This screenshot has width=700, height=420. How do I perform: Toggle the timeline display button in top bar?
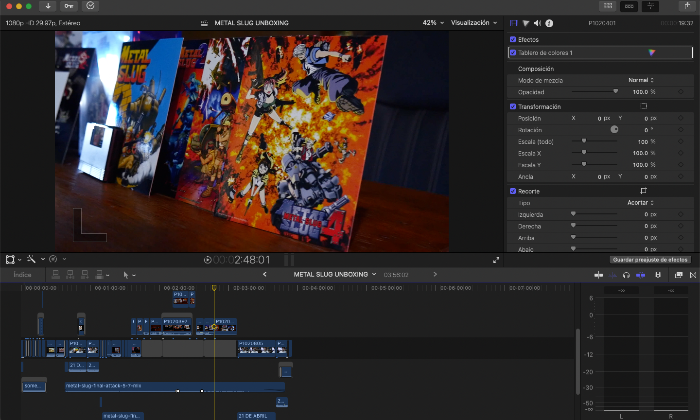click(x=629, y=6)
